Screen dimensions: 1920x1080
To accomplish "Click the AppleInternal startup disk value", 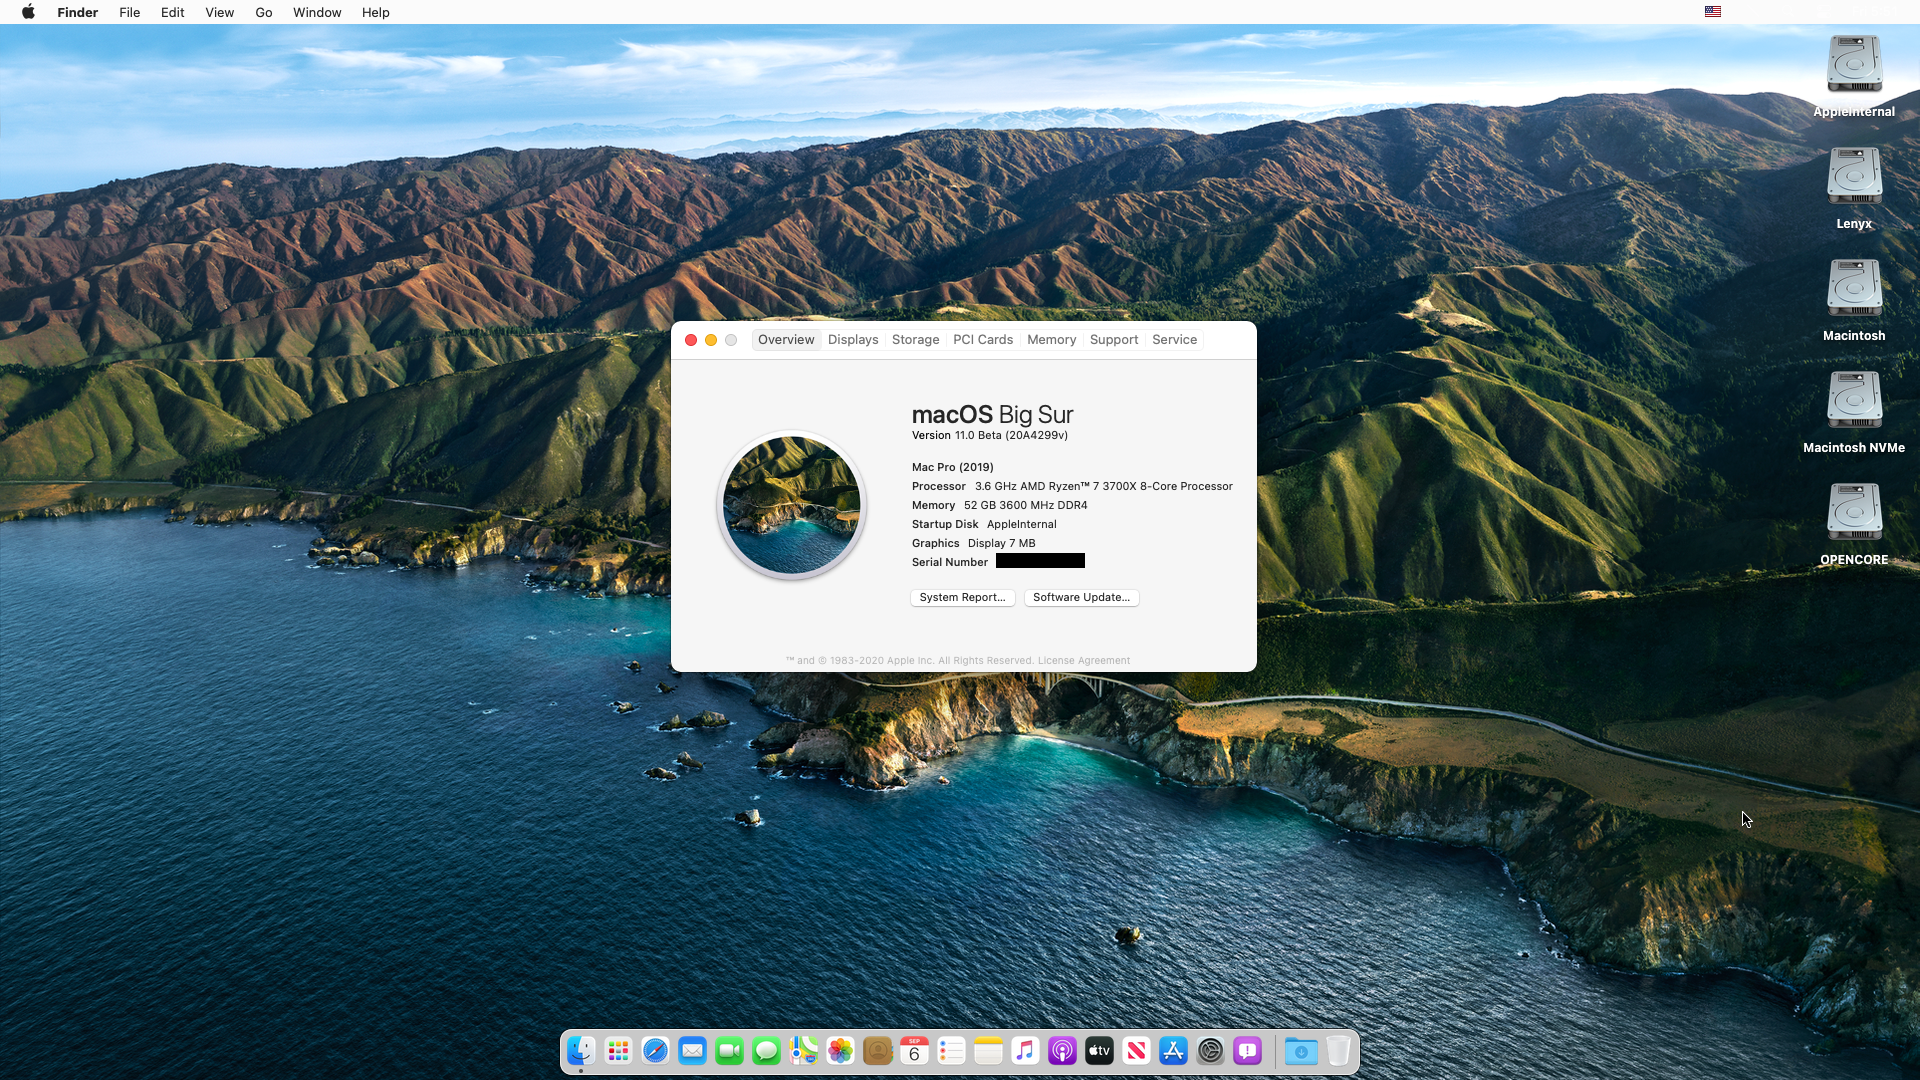I will pyautogui.click(x=1021, y=524).
